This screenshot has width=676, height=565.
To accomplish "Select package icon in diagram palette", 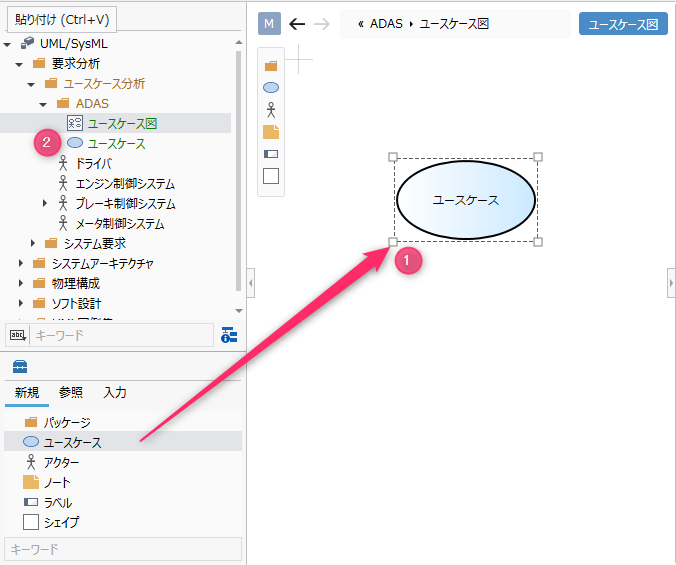I will pyautogui.click(x=271, y=66).
